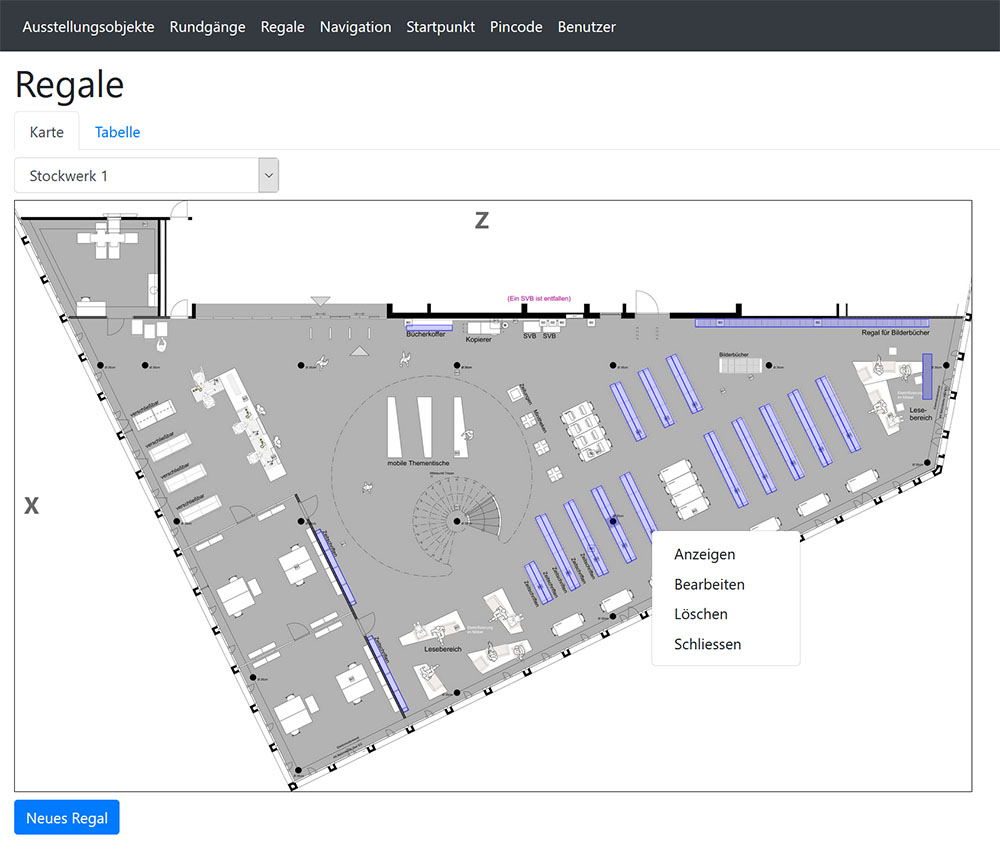The width and height of the screenshot is (1000, 850).
Task: Choose Schliessen to close the context menu
Action: tap(707, 644)
